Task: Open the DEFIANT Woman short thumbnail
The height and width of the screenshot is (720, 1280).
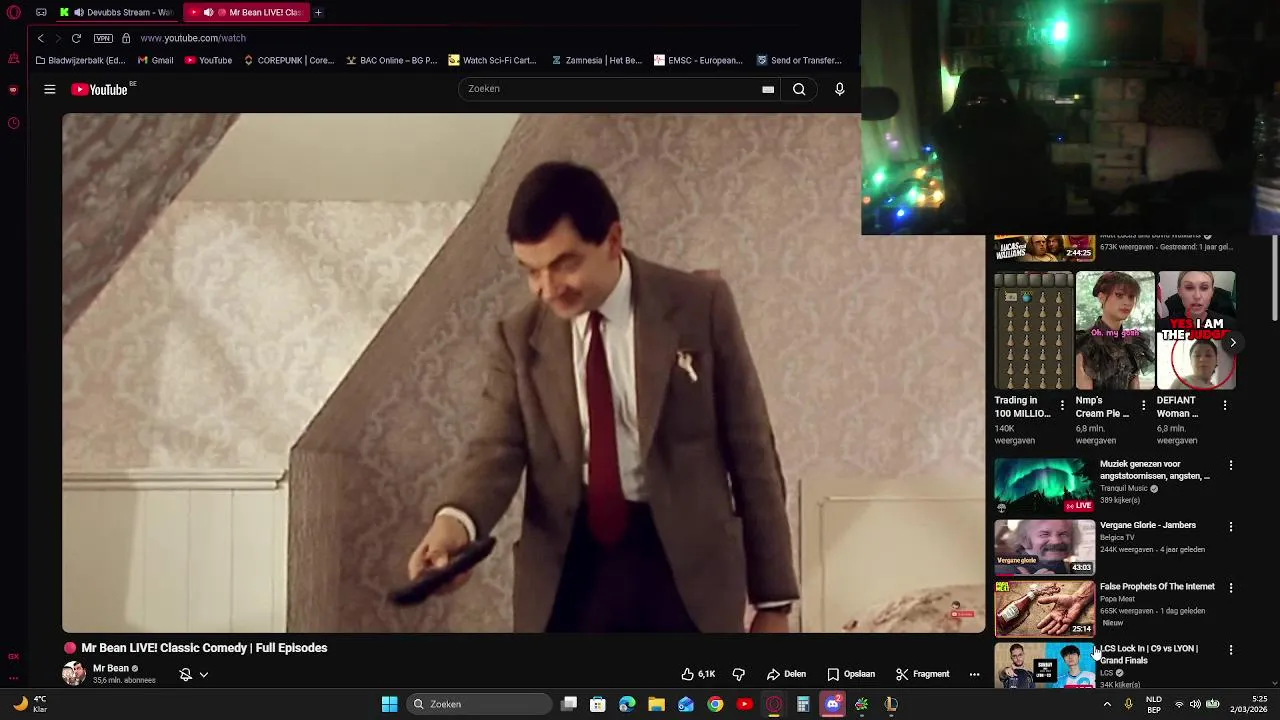Action: (x=1196, y=330)
